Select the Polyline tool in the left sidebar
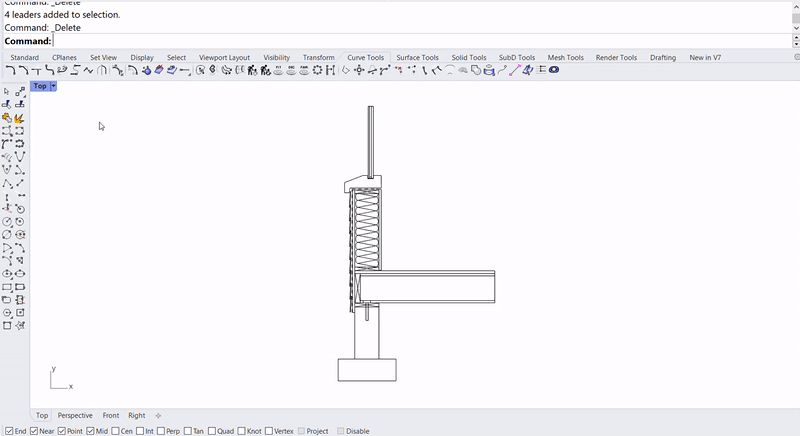The image size is (800, 436). point(7,183)
